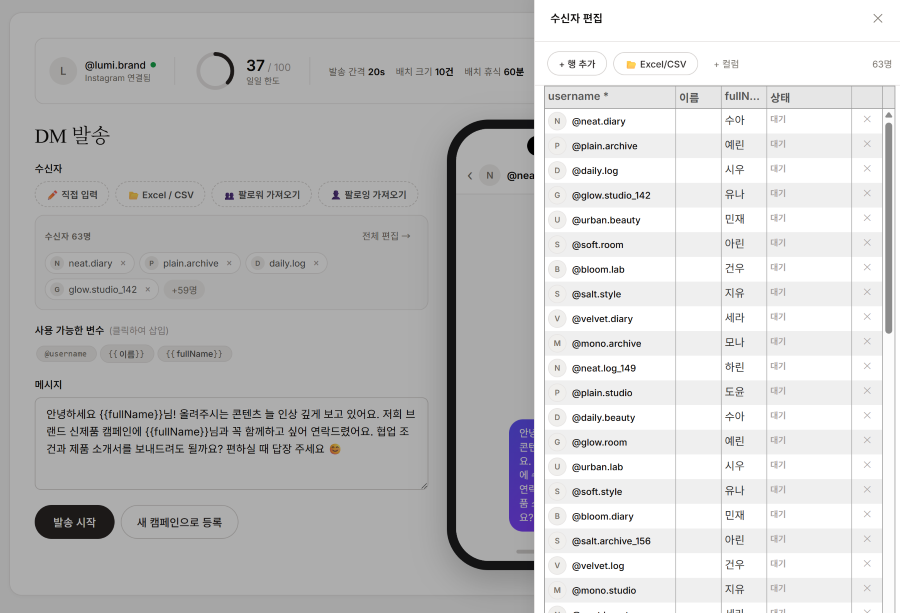Viewport: 900px width, 613px height.
Task: Delete the @soft.room row
Action: pos(867,243)
